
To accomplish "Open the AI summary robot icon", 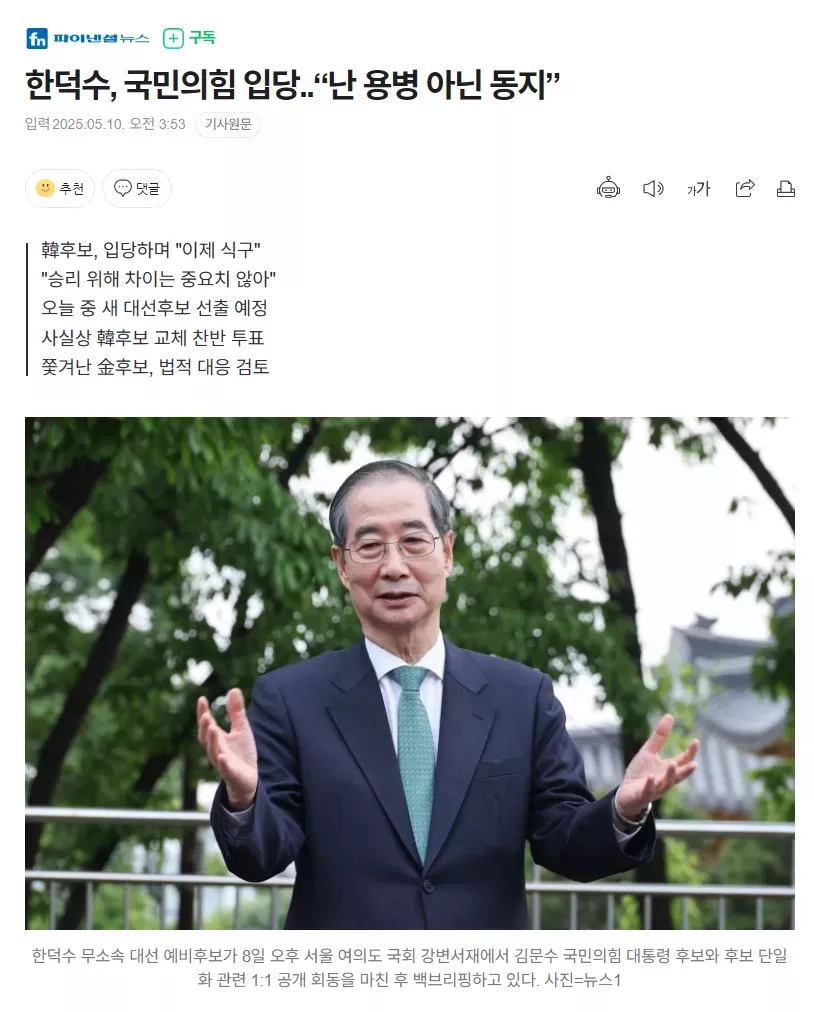I will (x=608, y=188).
